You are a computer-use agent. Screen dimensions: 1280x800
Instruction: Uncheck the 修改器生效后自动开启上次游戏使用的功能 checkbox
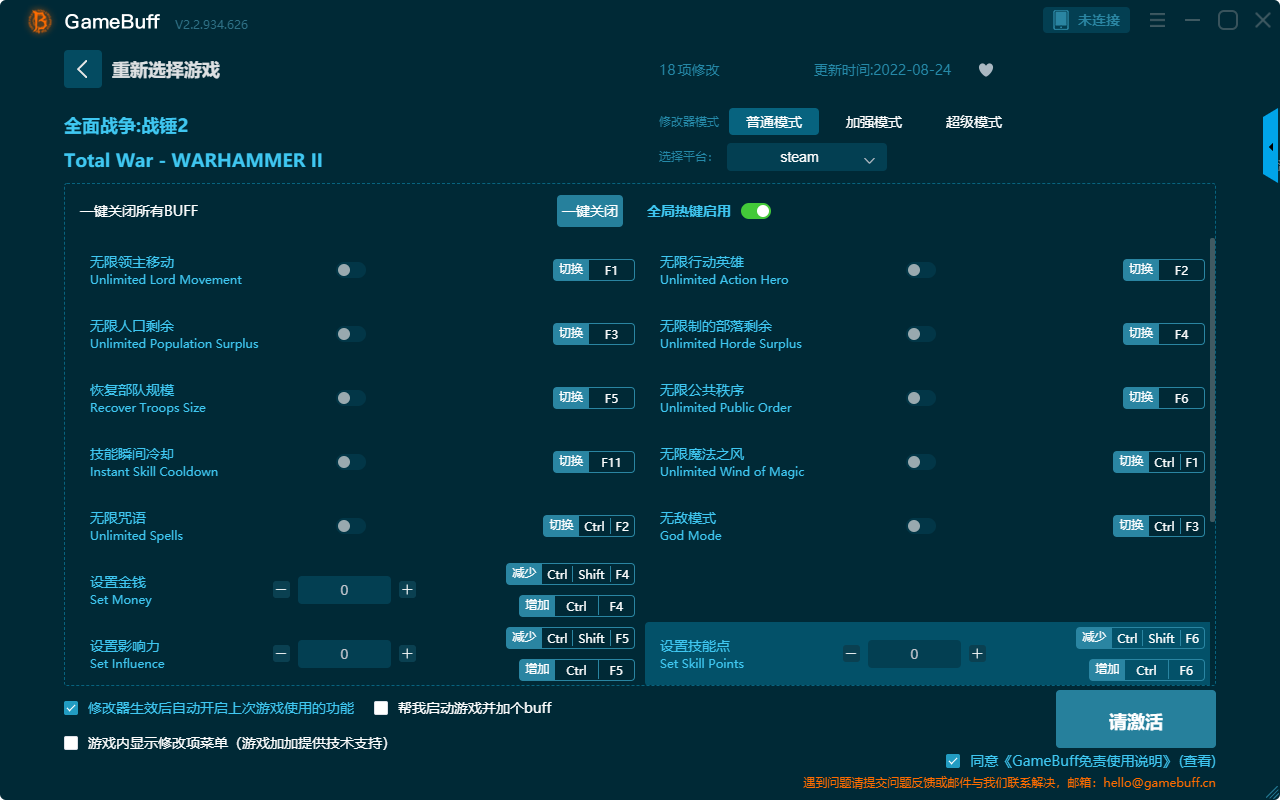pyautogui.click(x=70, y=707)
